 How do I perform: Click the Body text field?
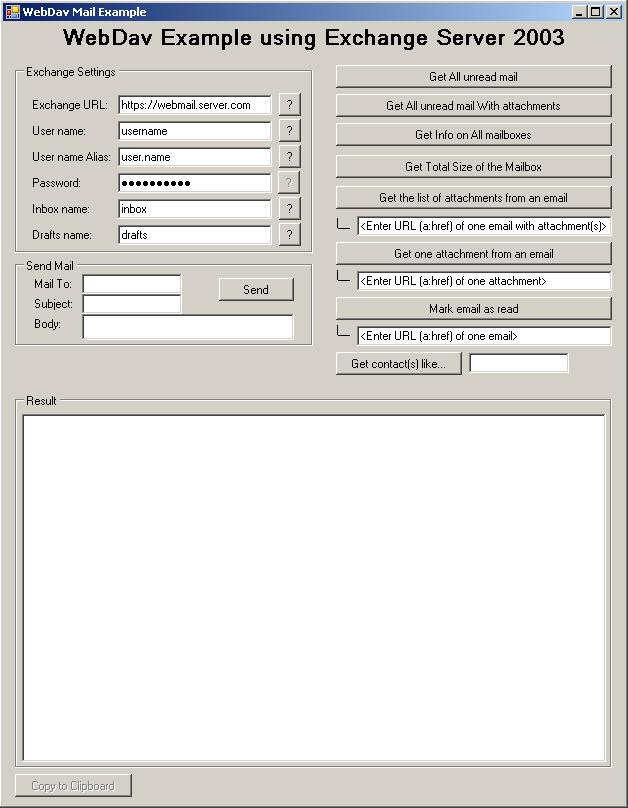(x=188, y=327)
